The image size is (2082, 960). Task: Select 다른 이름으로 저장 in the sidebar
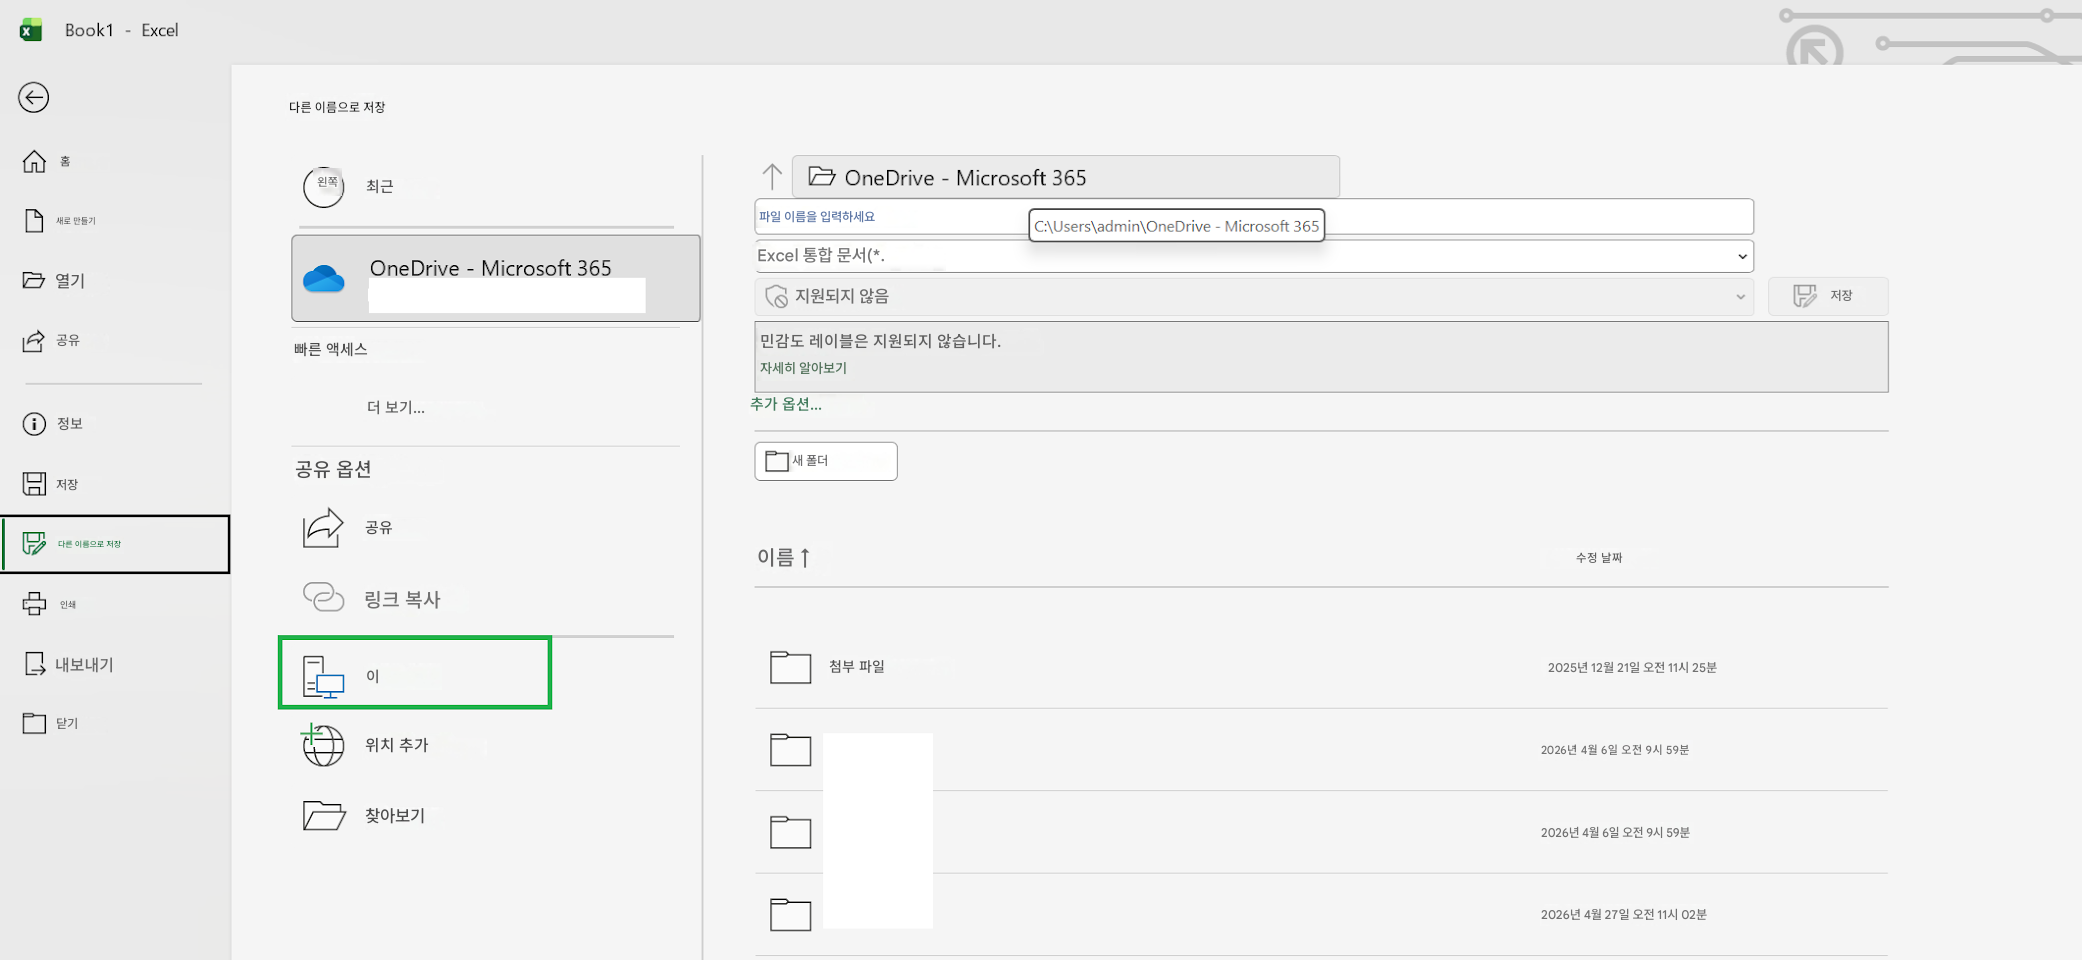116,544
